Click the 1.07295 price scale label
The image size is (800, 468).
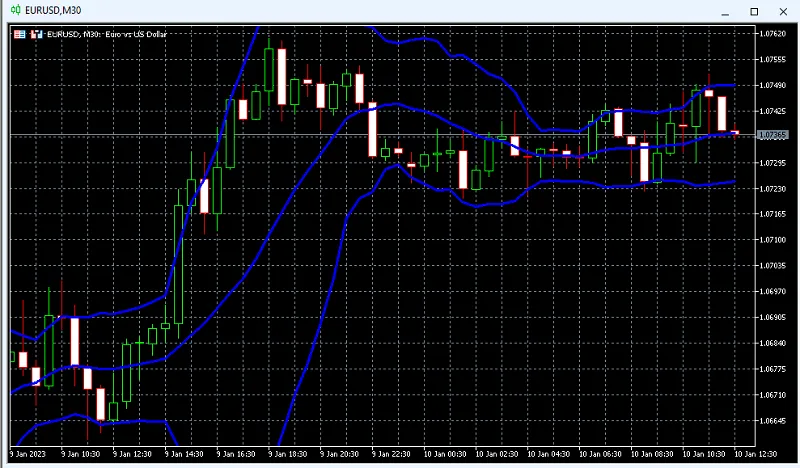point(772,163)
